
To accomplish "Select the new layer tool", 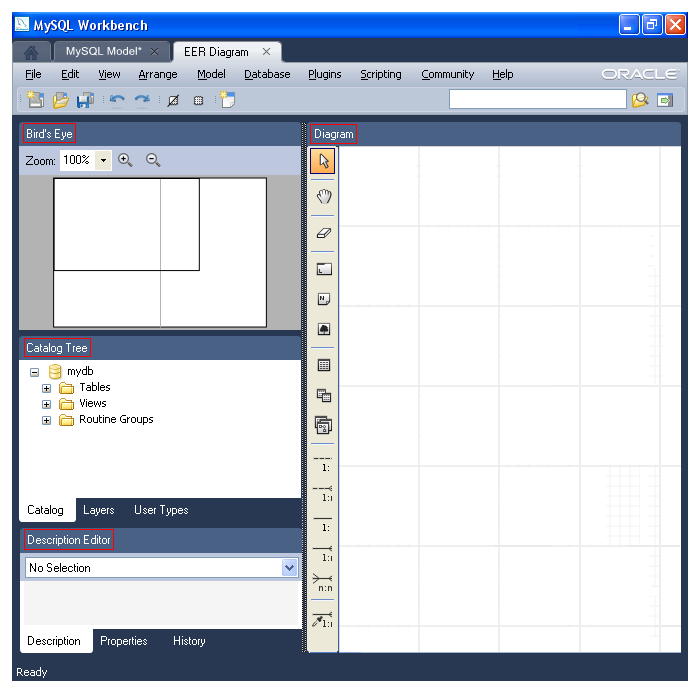I will coord(324,269).
